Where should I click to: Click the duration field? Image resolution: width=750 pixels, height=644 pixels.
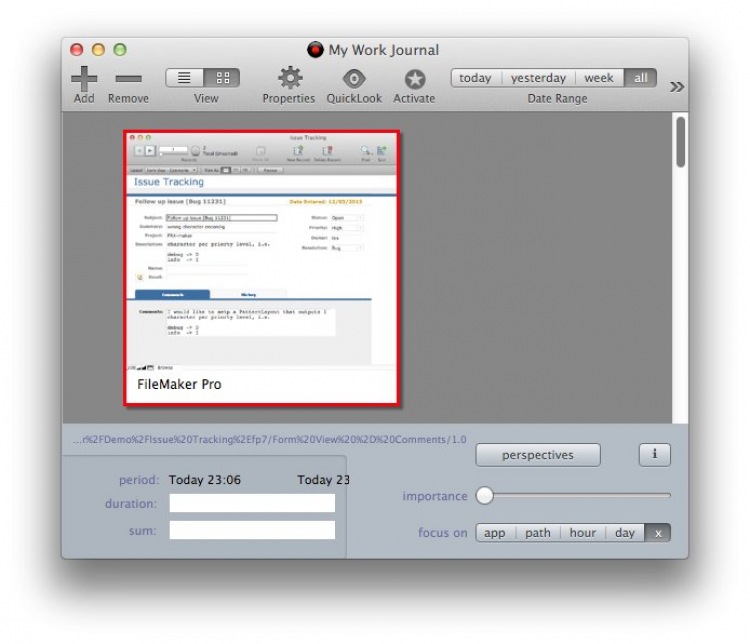(x=252, y=503)
